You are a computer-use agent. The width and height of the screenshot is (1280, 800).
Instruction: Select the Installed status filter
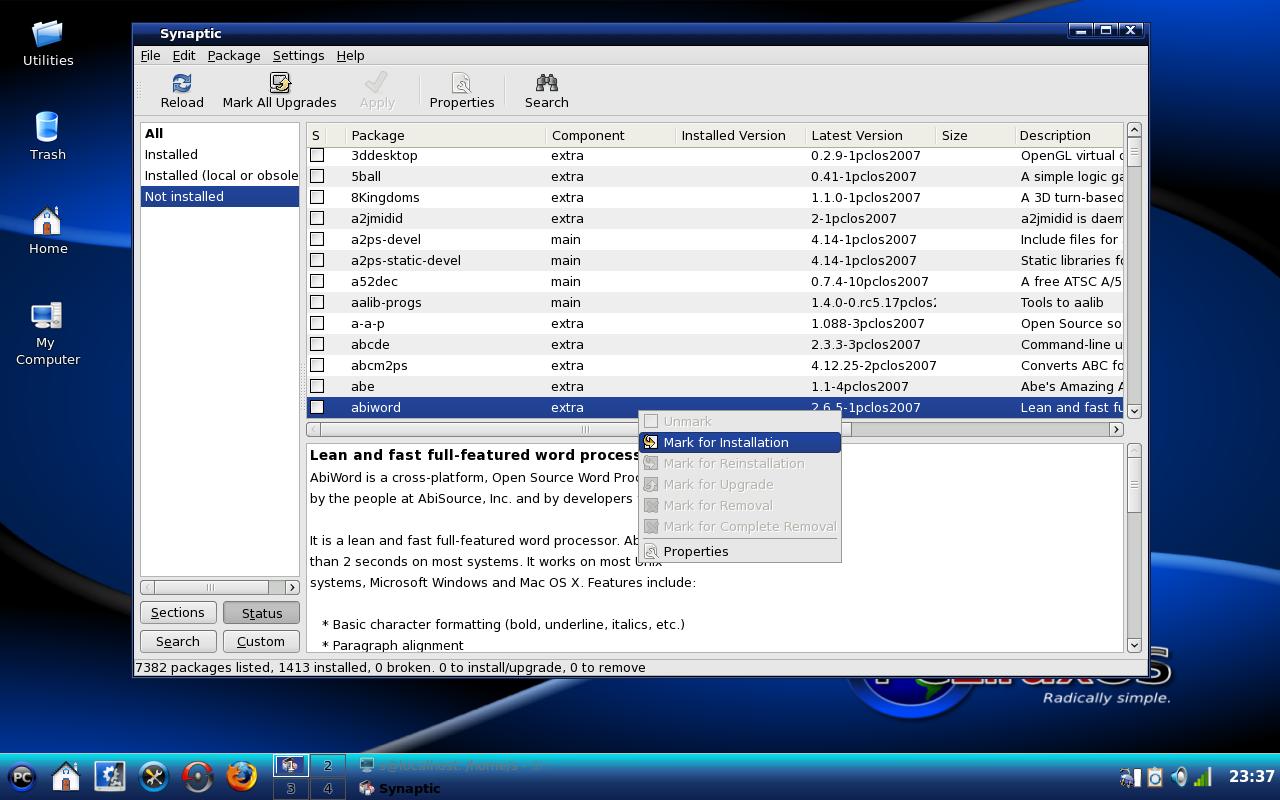220,154
